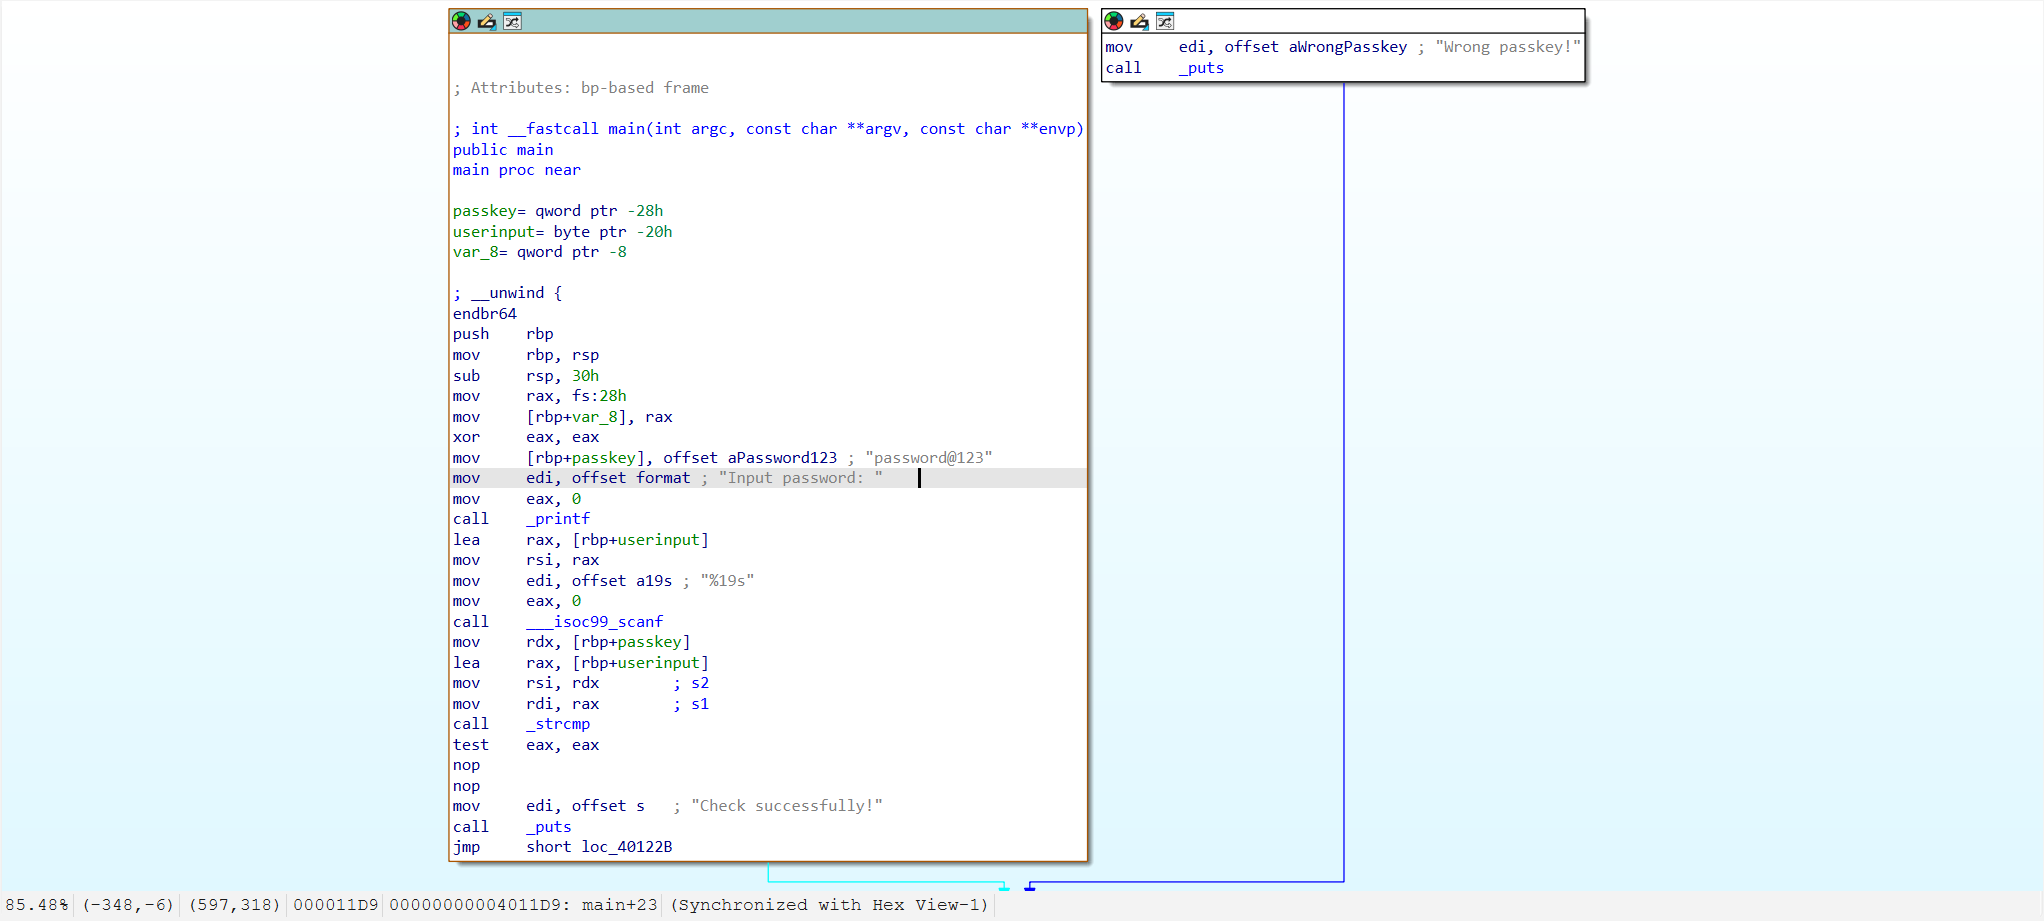This screenshot has height=921, width=2044.
Task: Click 'sub rsp, 30h' instruction
Action: [x=526, y=376]
